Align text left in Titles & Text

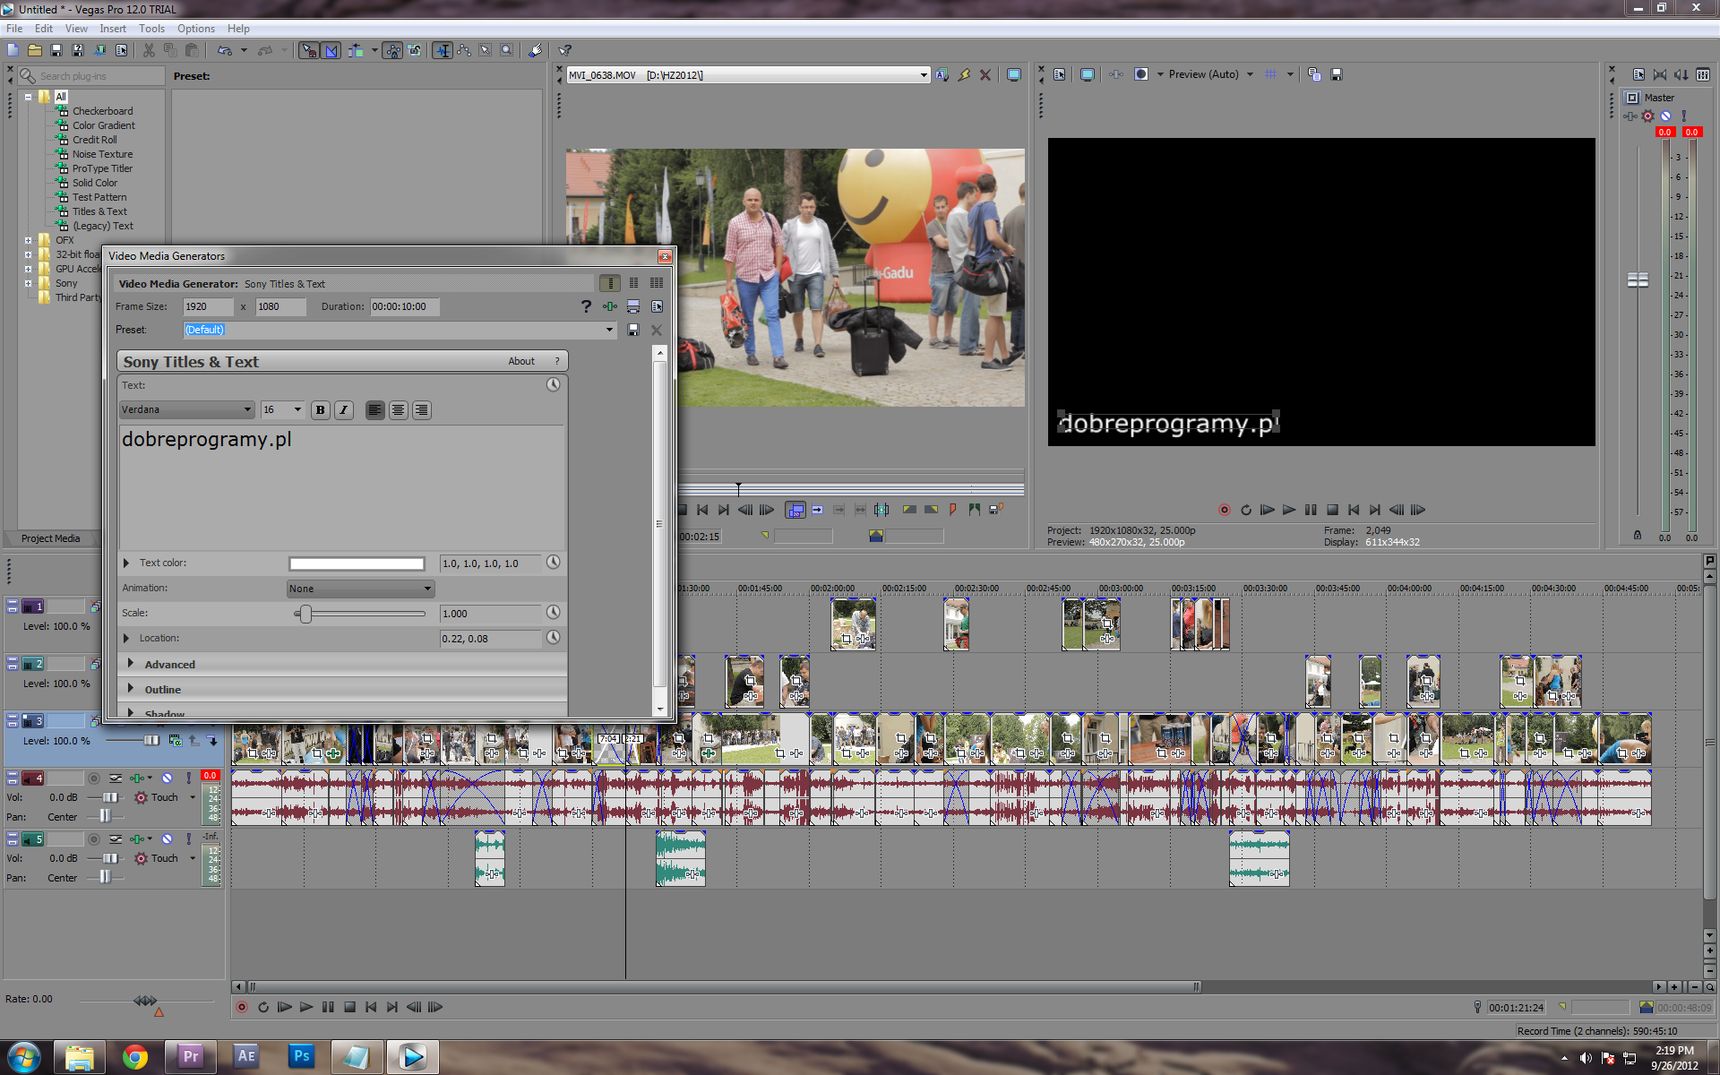tap(375, 410)
